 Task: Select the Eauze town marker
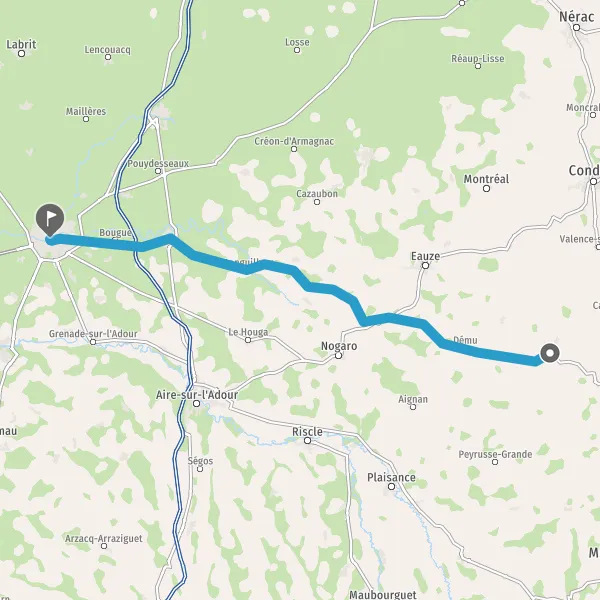click(425, 265)
